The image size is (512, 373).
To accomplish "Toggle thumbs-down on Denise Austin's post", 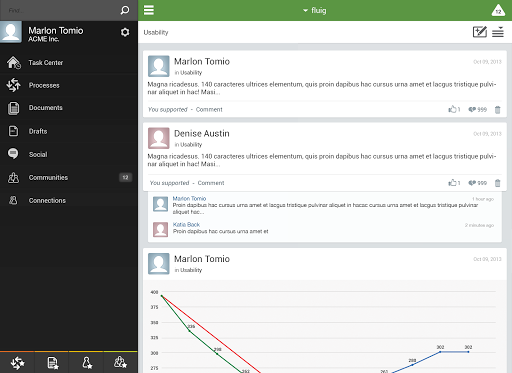I will pos(477,183).
